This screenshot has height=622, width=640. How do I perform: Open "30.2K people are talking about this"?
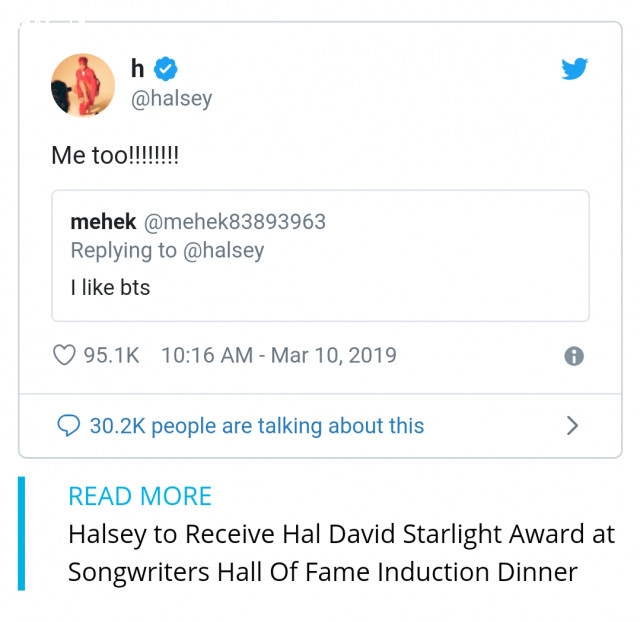click(257, 426)
